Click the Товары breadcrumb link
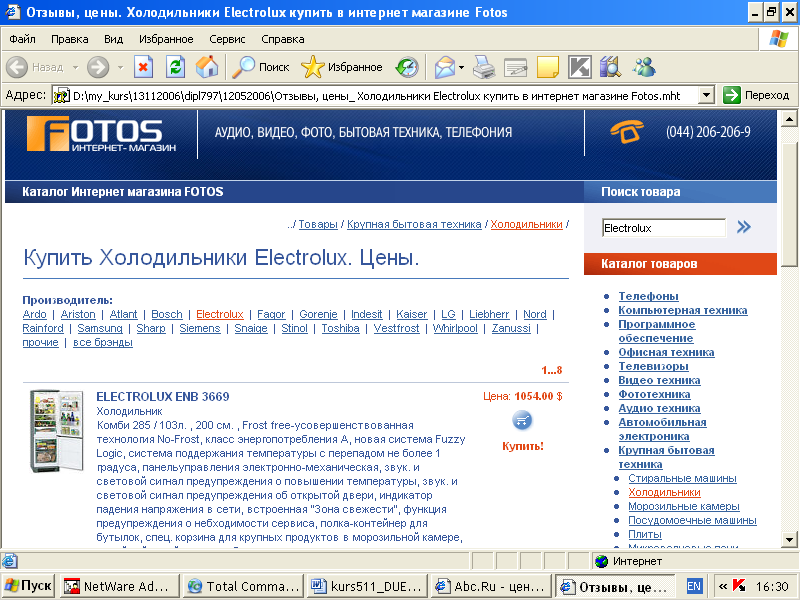This screenshot has height=600, width=800. coord(318,224)
